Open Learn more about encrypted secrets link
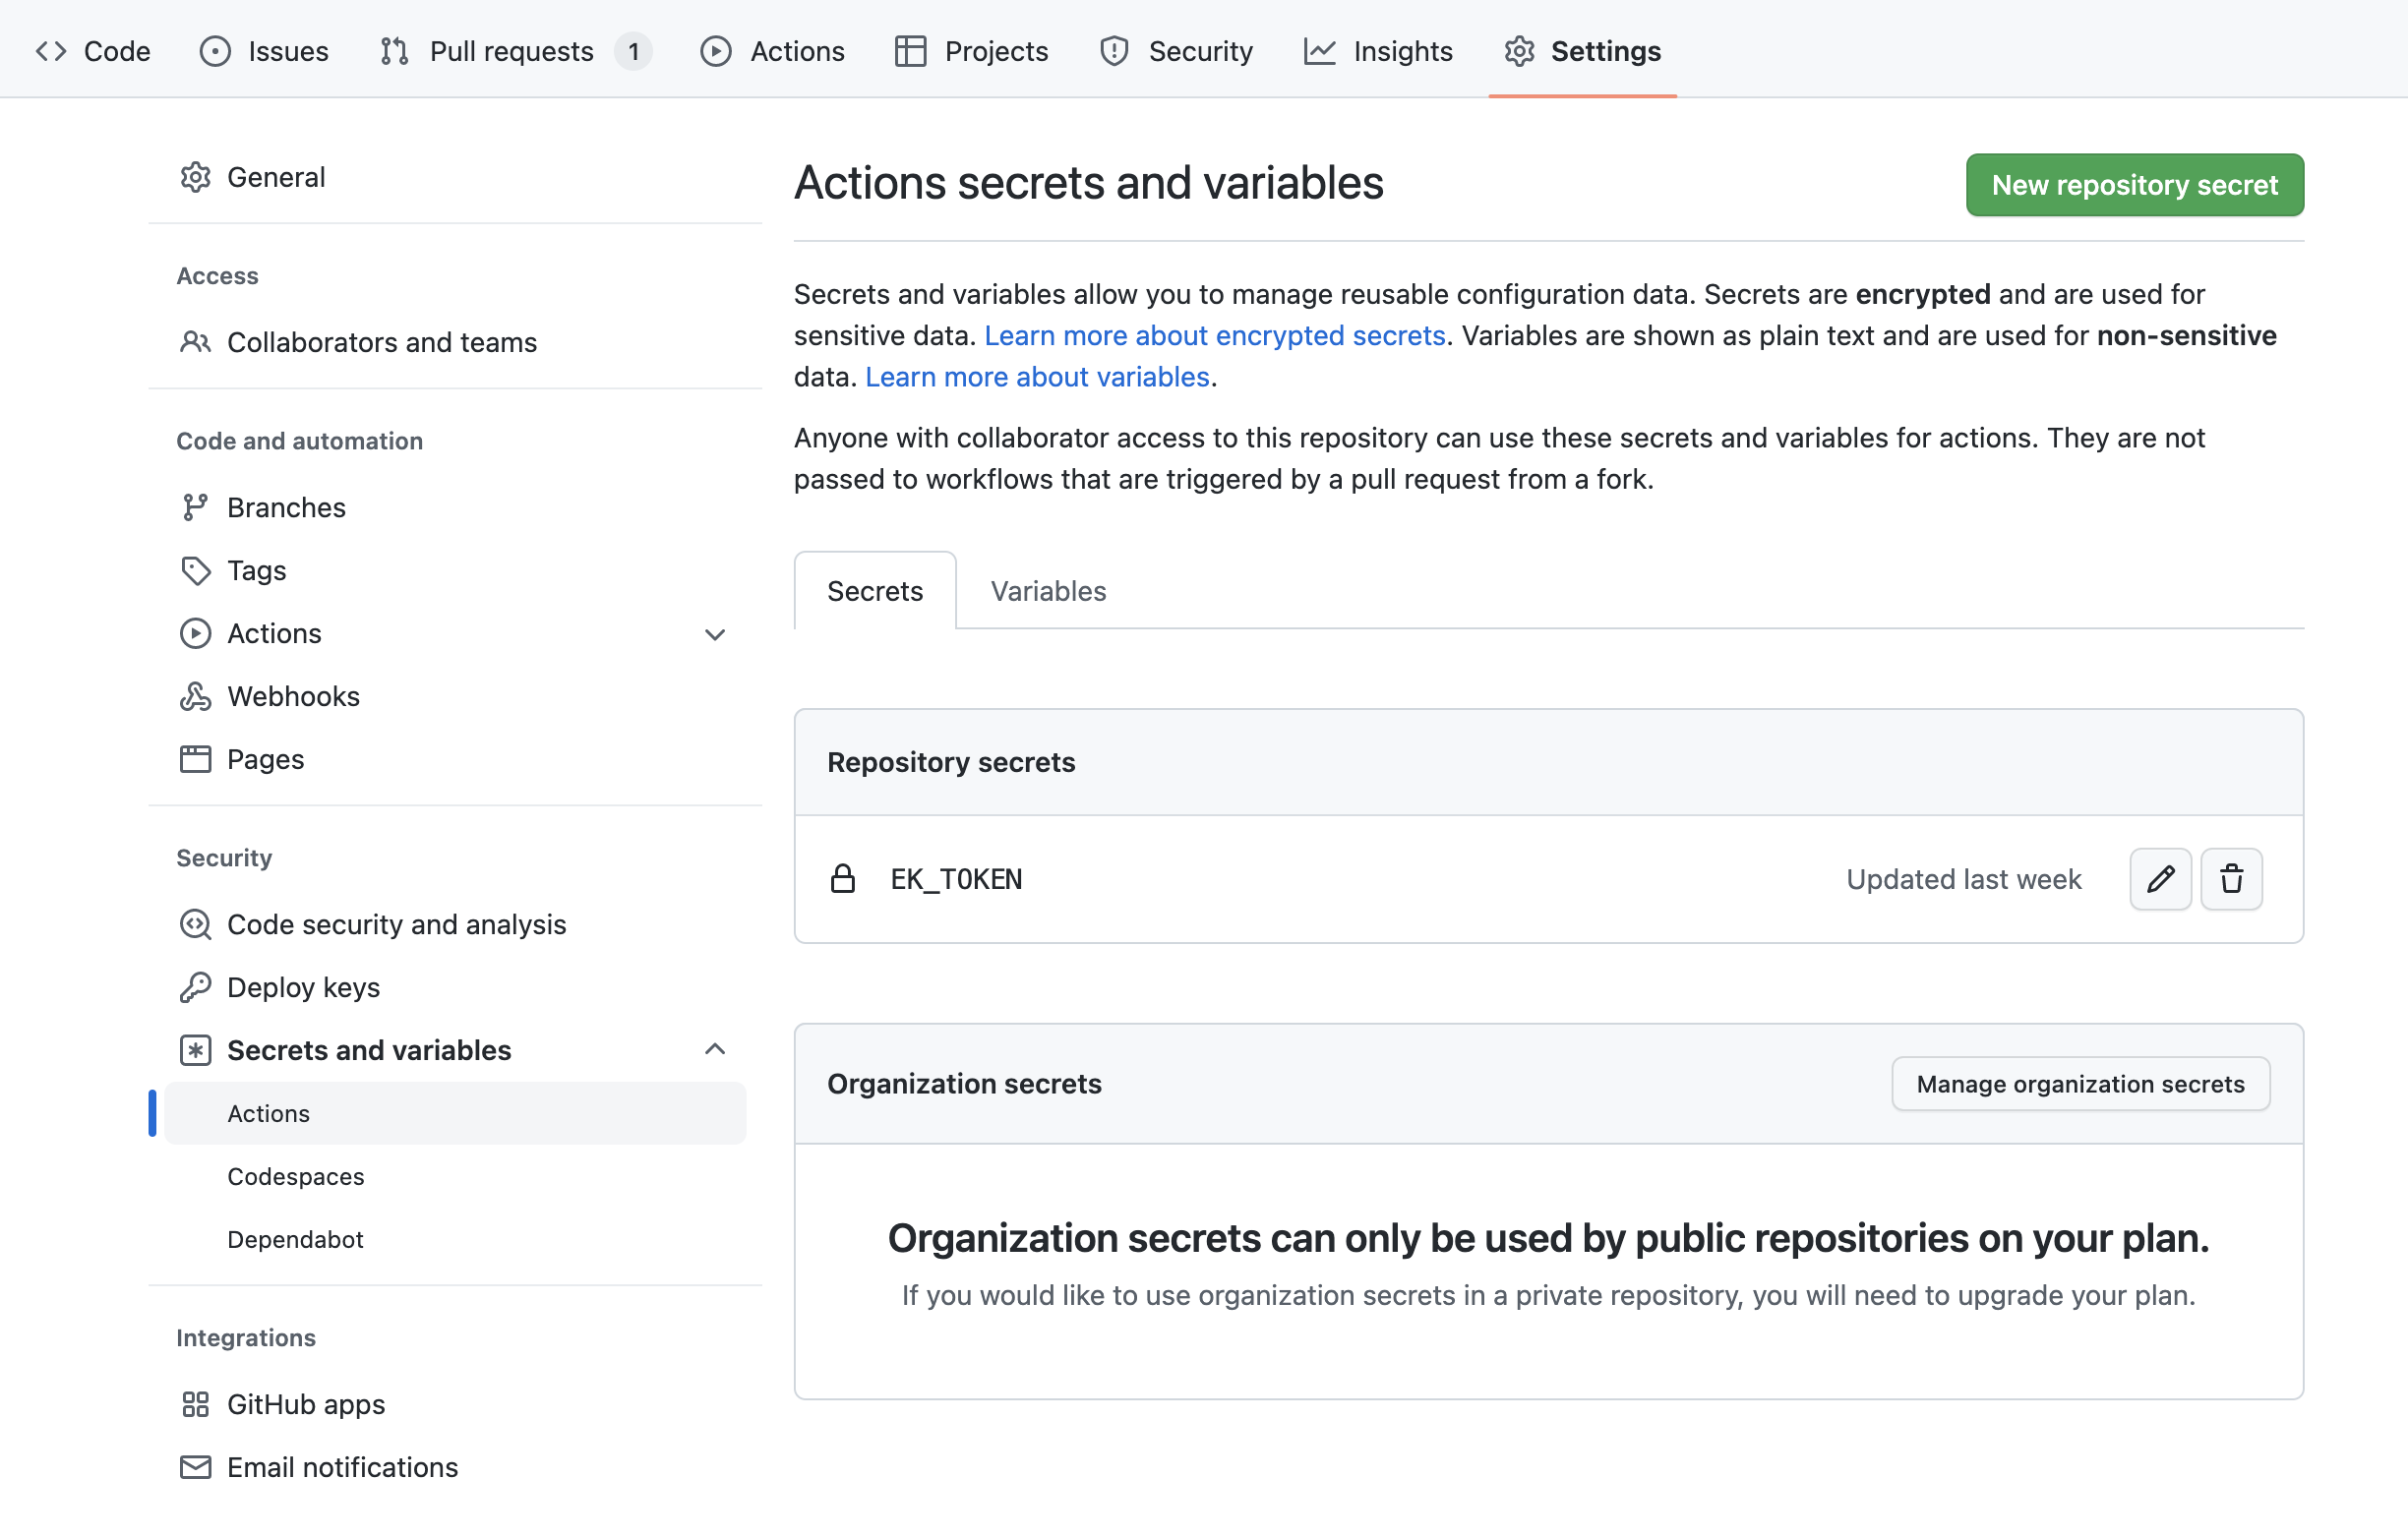 click(1214, 335)
